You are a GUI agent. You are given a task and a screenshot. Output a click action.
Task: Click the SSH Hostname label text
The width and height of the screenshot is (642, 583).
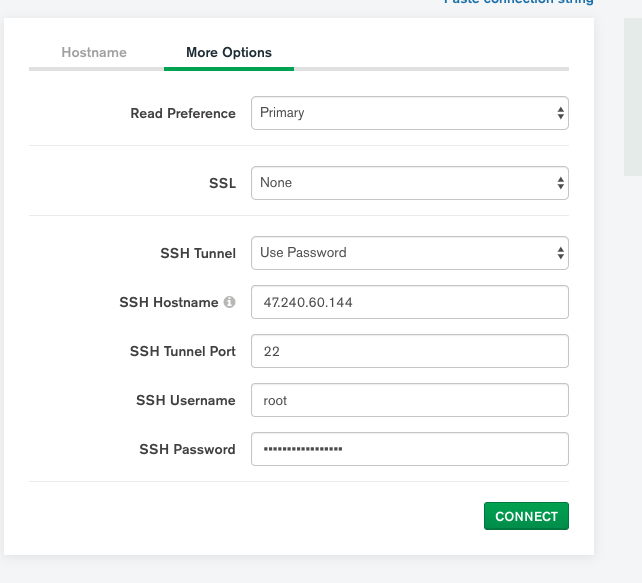168,303
